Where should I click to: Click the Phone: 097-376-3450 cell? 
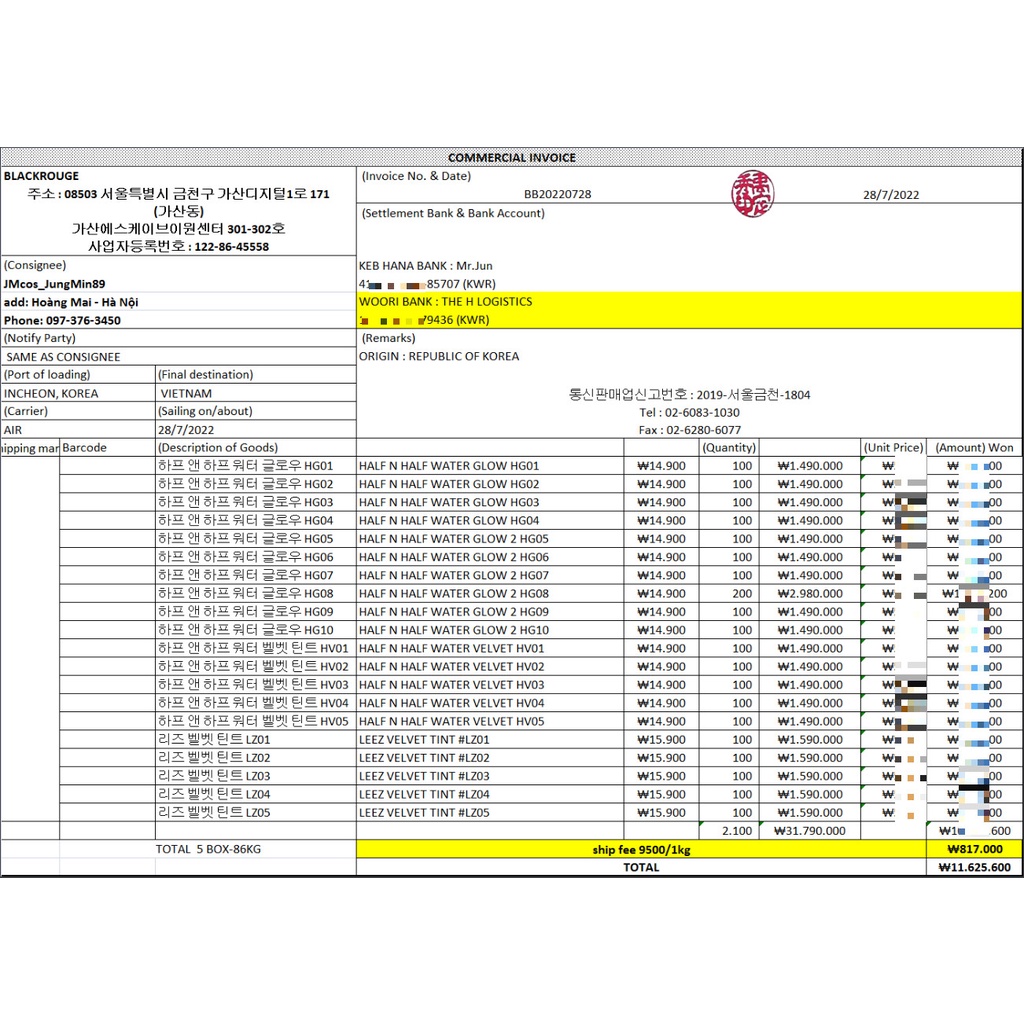(62, 320)
